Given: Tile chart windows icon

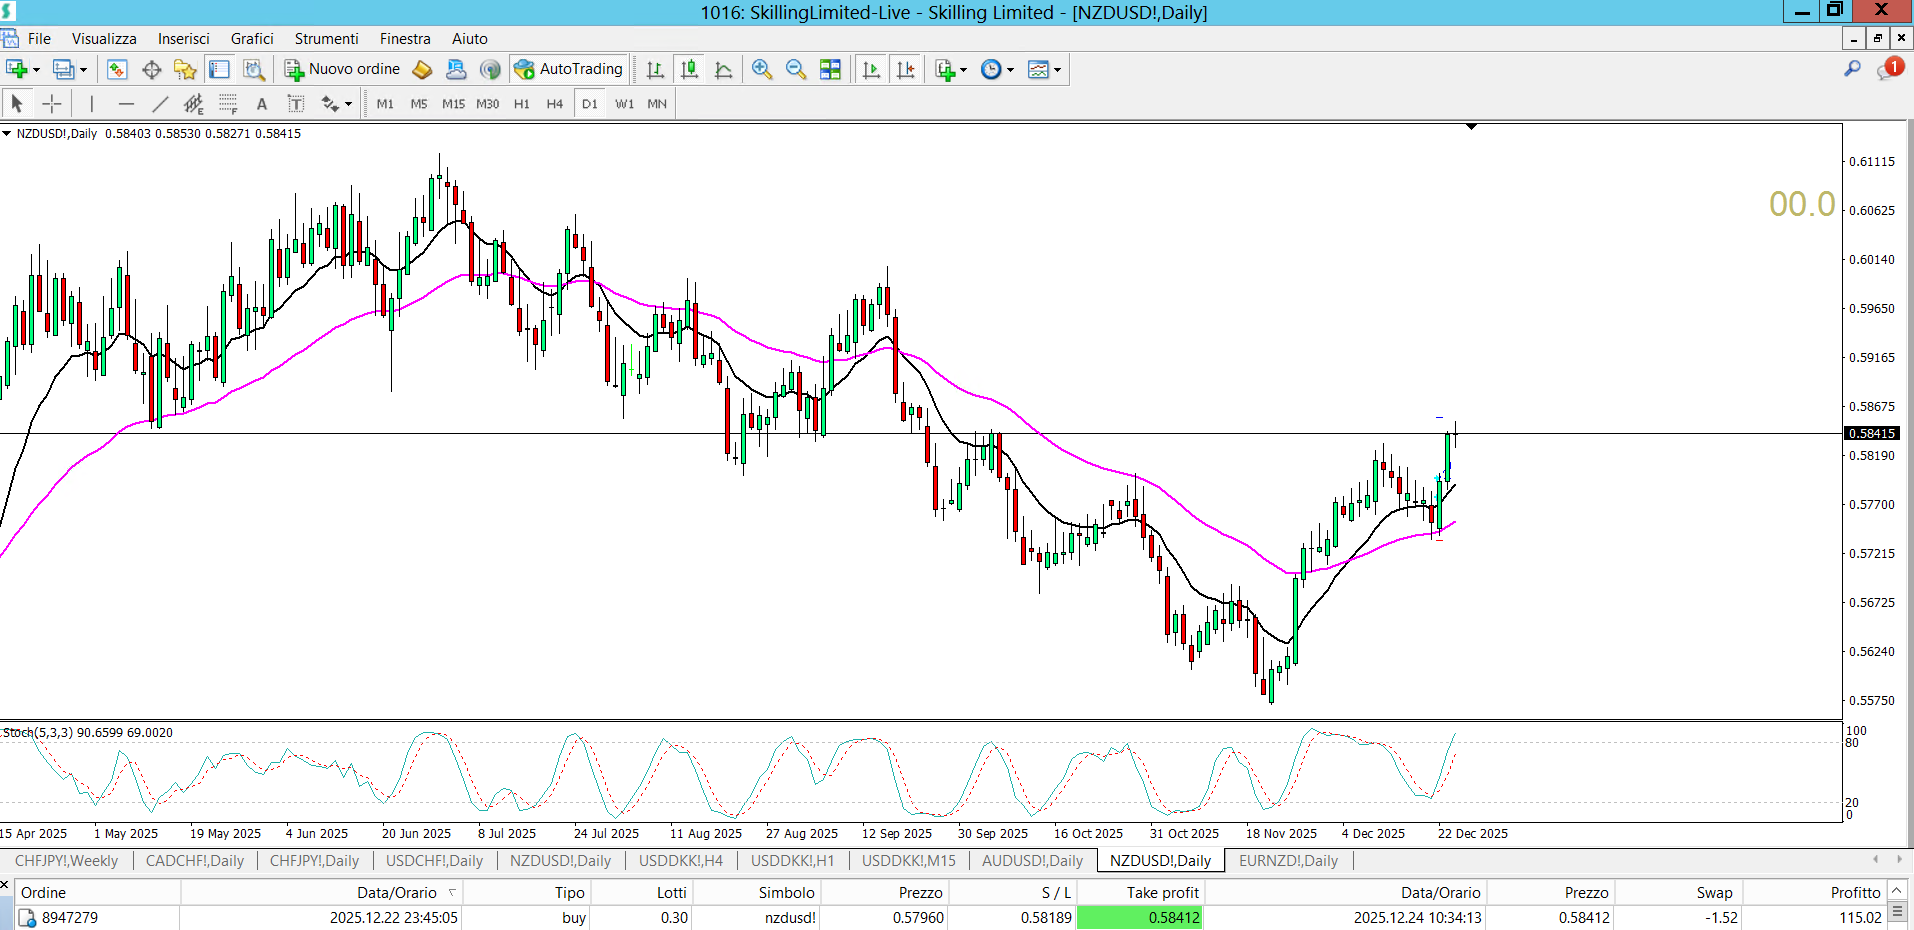Looking at the screenshot, I should [830, 69].
